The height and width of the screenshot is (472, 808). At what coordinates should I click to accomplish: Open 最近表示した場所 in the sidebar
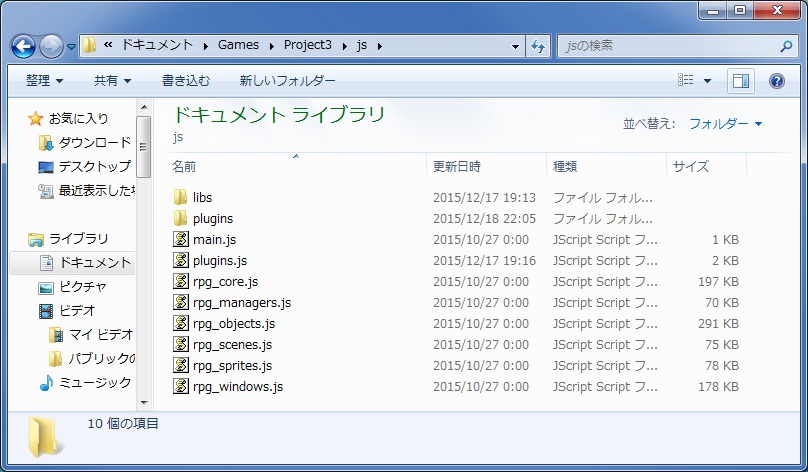[x=86, y=191]
